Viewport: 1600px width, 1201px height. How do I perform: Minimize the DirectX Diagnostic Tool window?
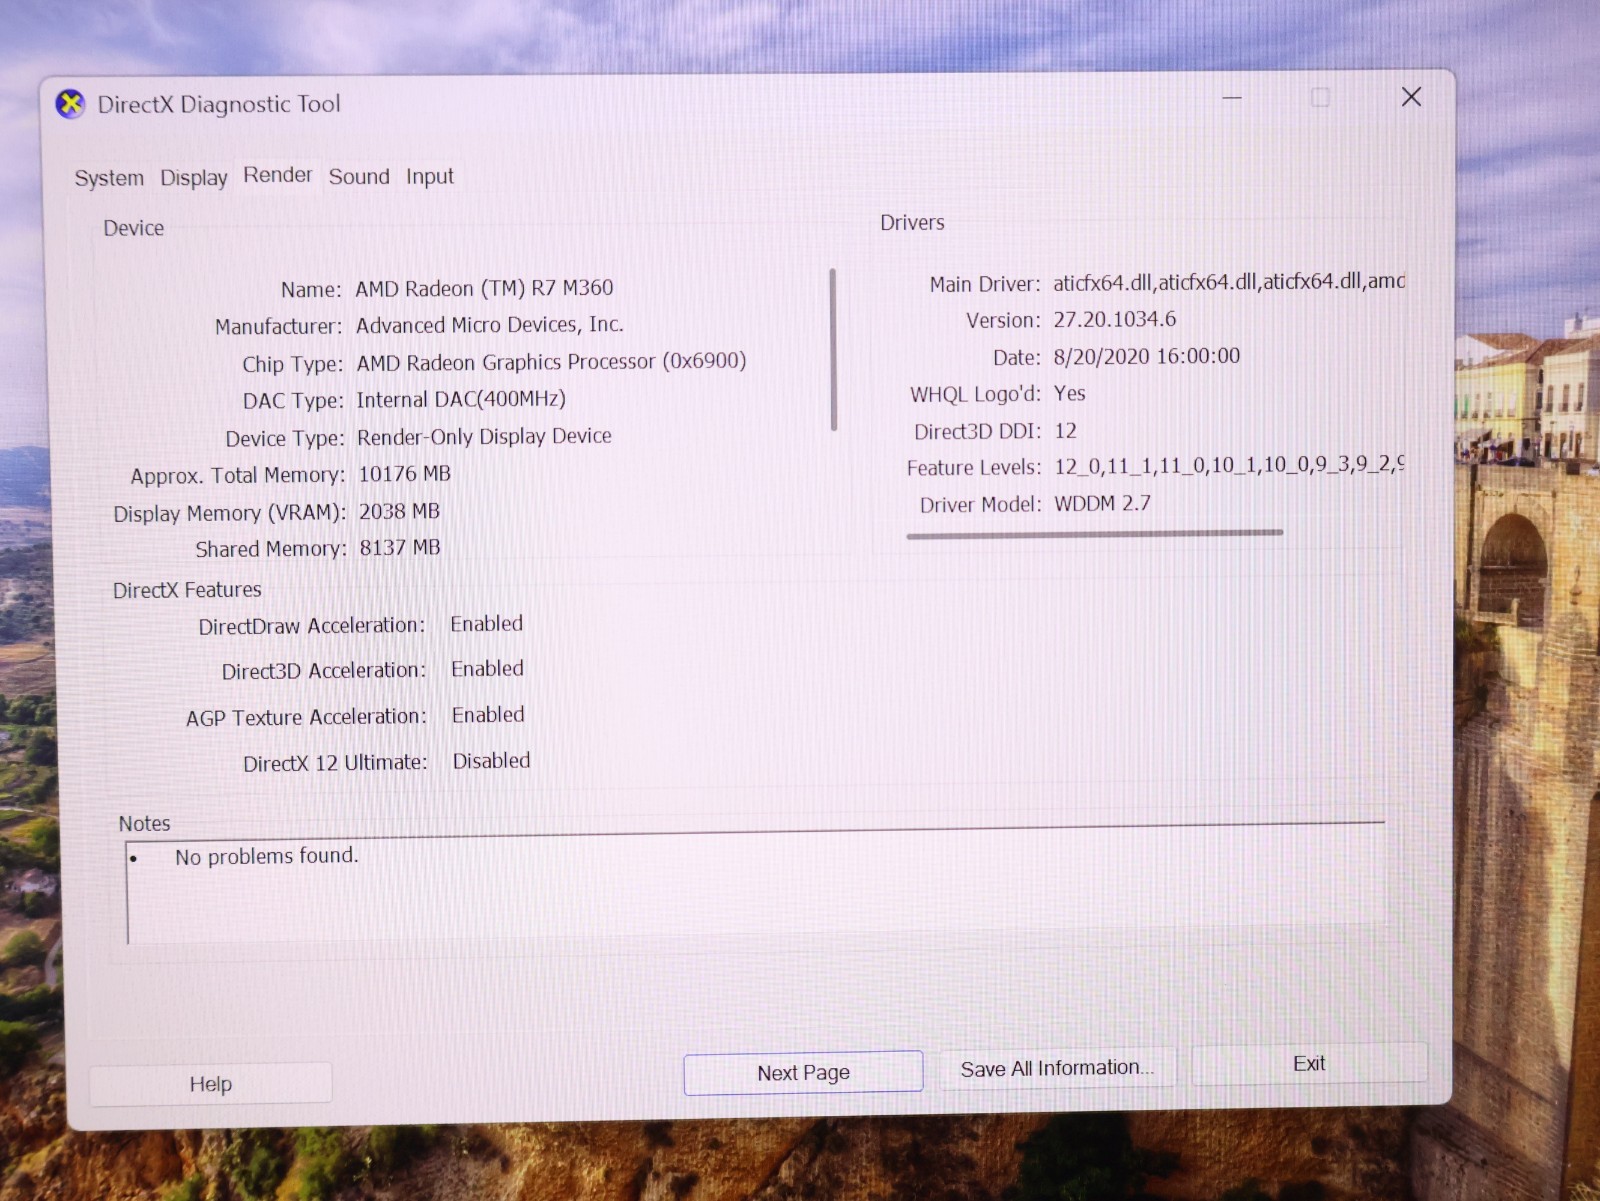coord(1232,98)
